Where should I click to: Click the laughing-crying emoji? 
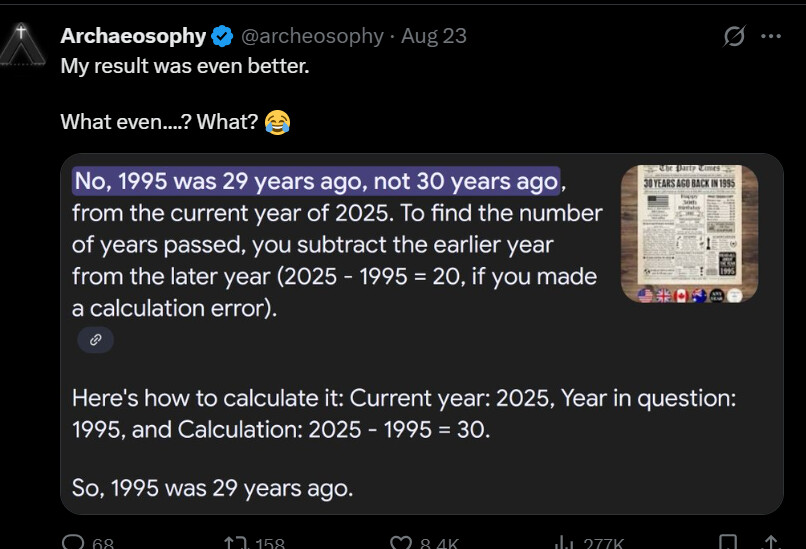point(277,123)
